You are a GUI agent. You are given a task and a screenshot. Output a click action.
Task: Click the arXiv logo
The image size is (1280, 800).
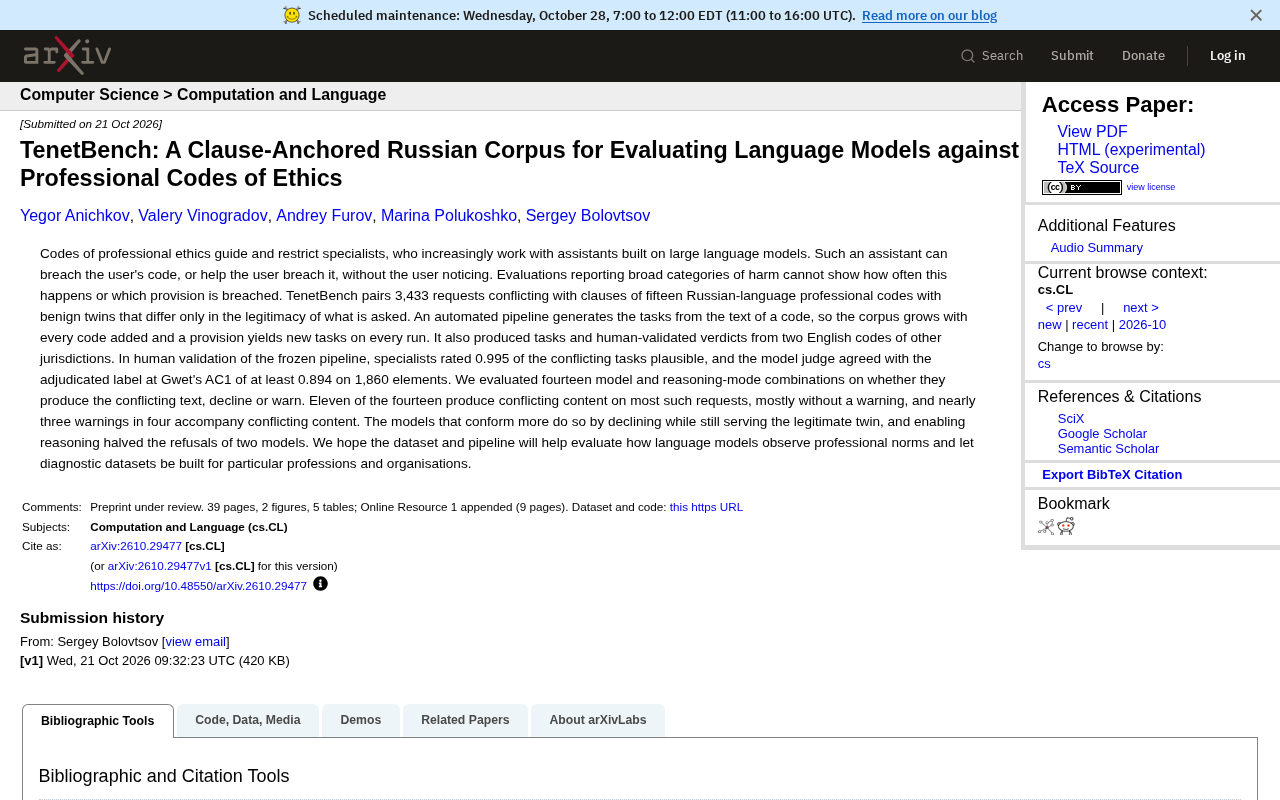click(67, 55)
